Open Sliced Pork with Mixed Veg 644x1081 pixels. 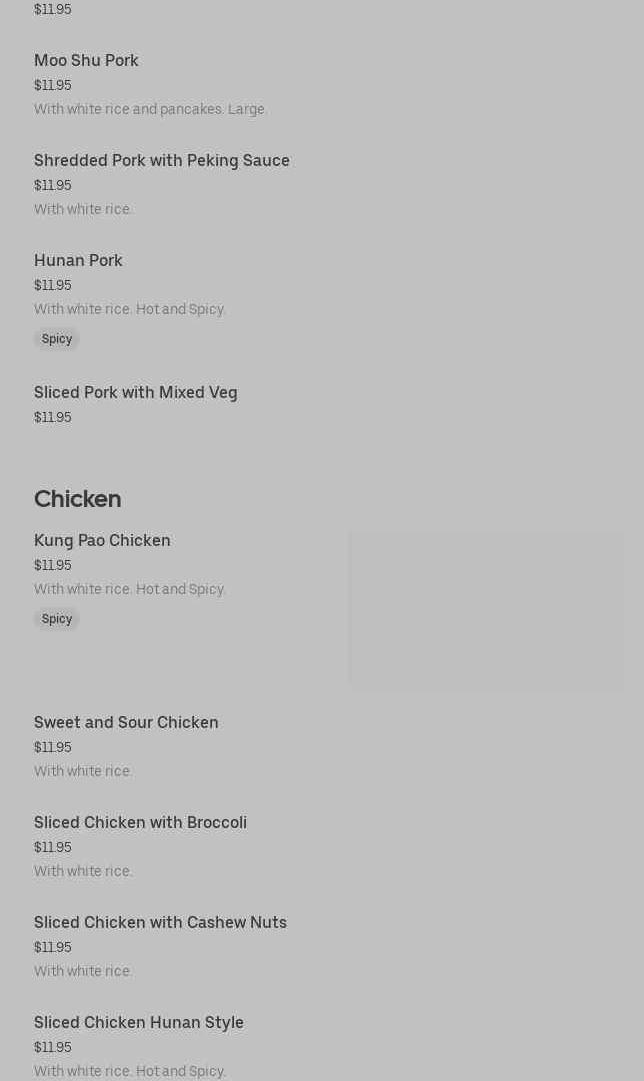click(x=135, y=393)
